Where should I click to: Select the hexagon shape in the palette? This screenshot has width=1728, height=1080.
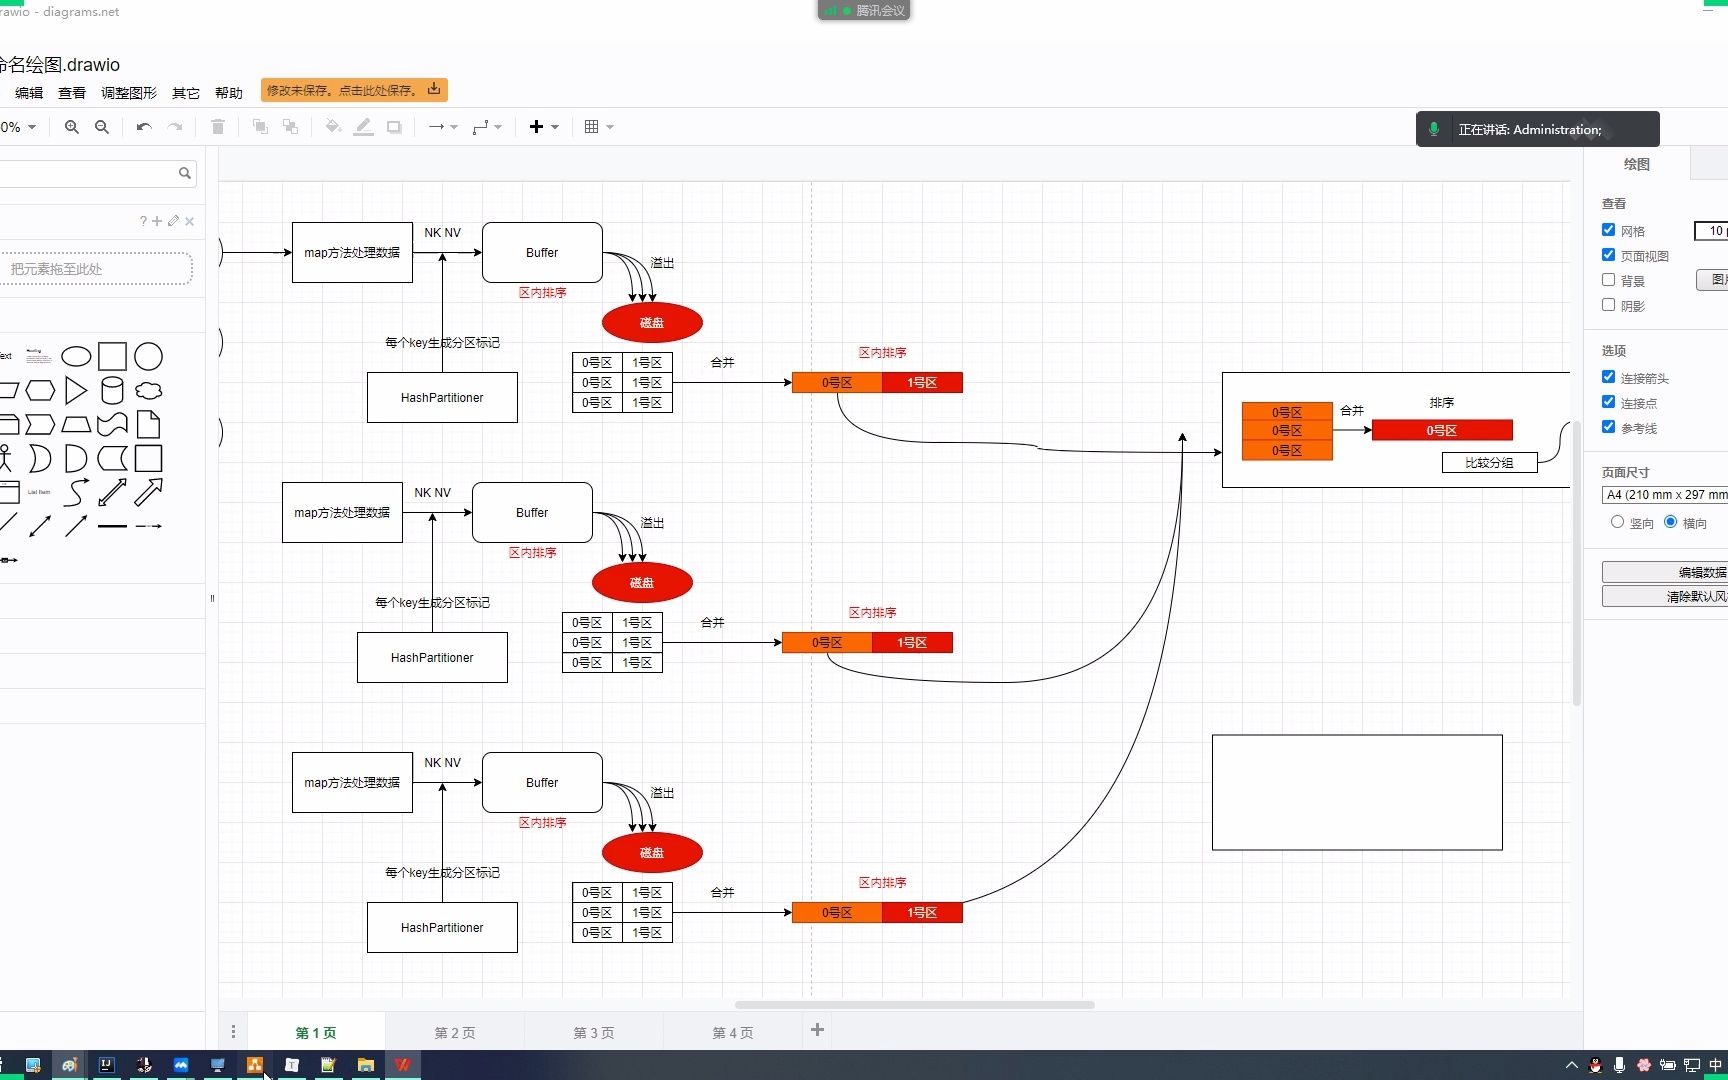point(40,390)
